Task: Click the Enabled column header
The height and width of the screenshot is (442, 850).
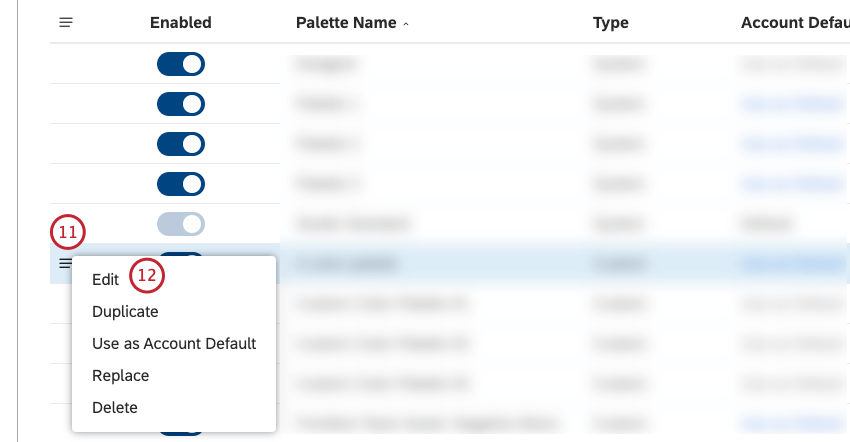Action: (181, 22)
